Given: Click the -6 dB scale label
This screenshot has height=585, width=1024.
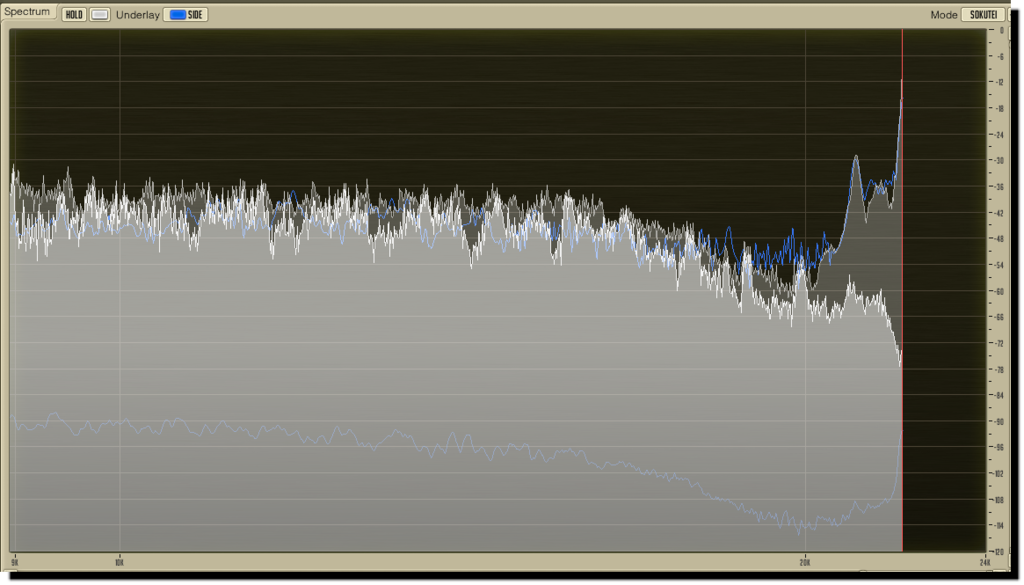Looking at the screenshot, I should point(1000,56).
